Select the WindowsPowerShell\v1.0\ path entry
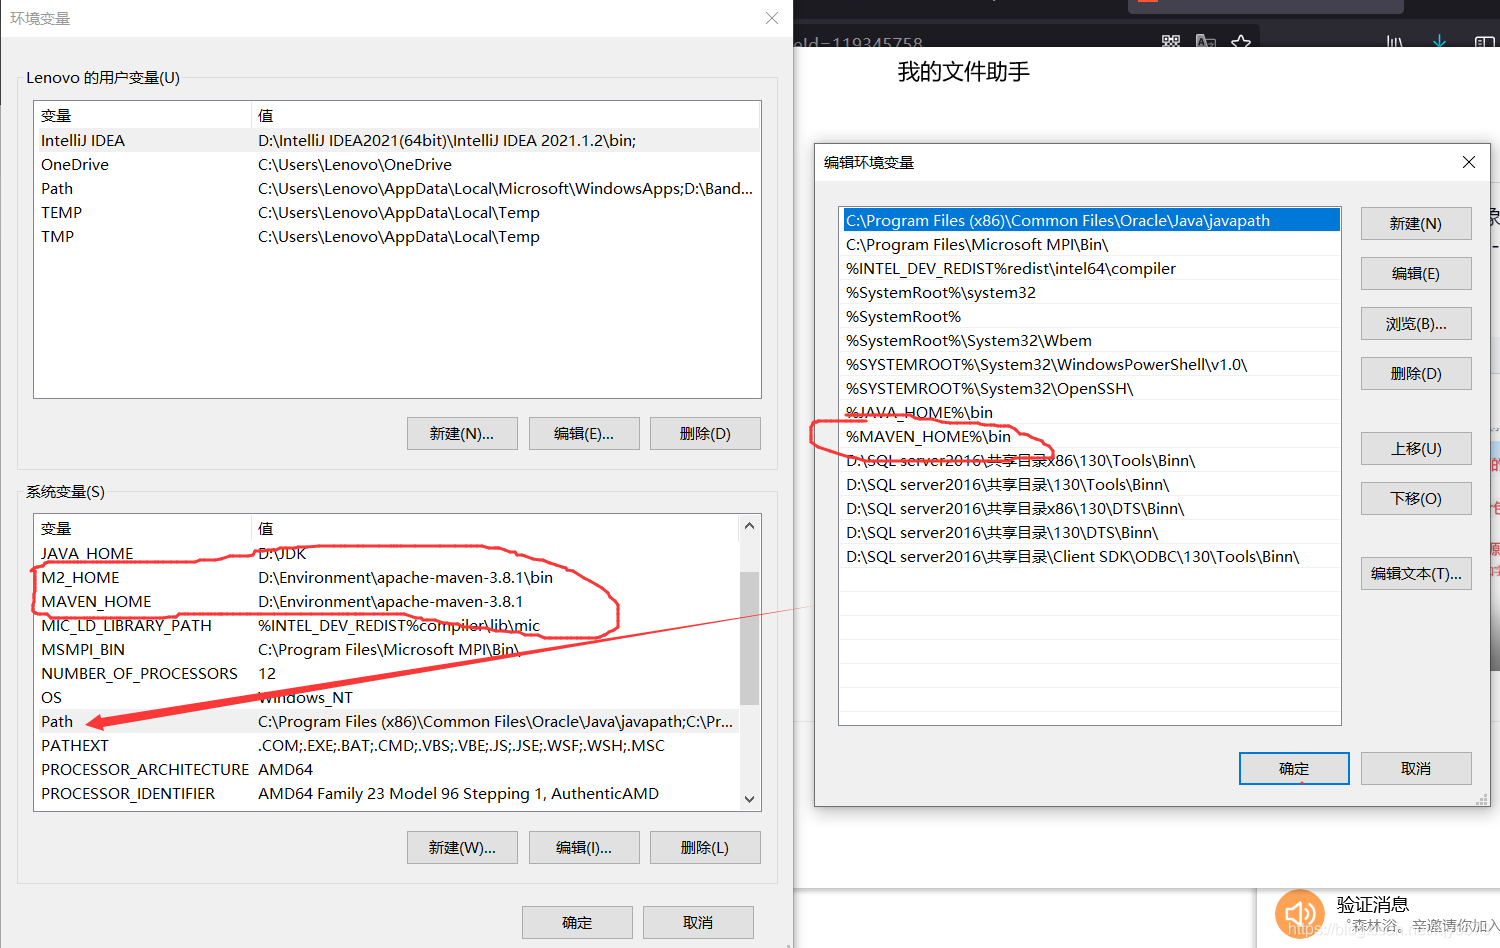 pyautogui.click(x=1090, y=364)
